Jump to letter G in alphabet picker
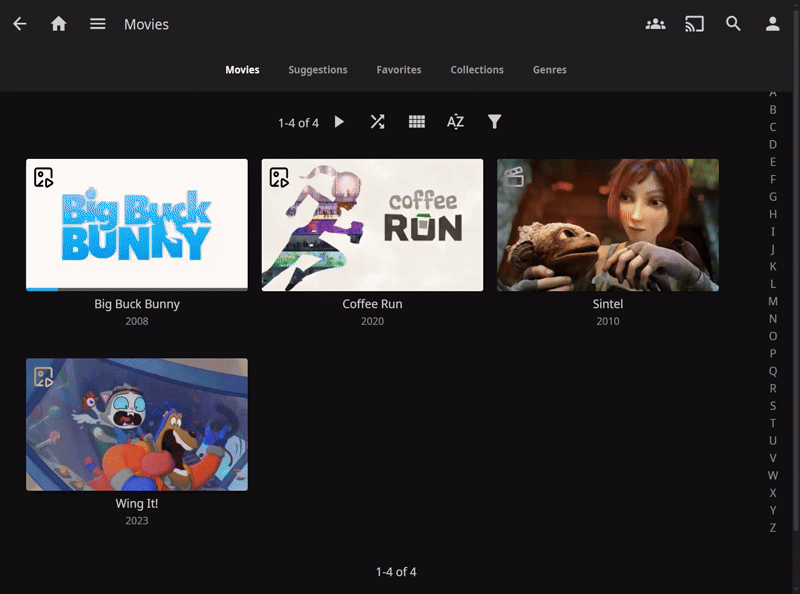This screenshot has height=594, width=800. click(773, 196)
